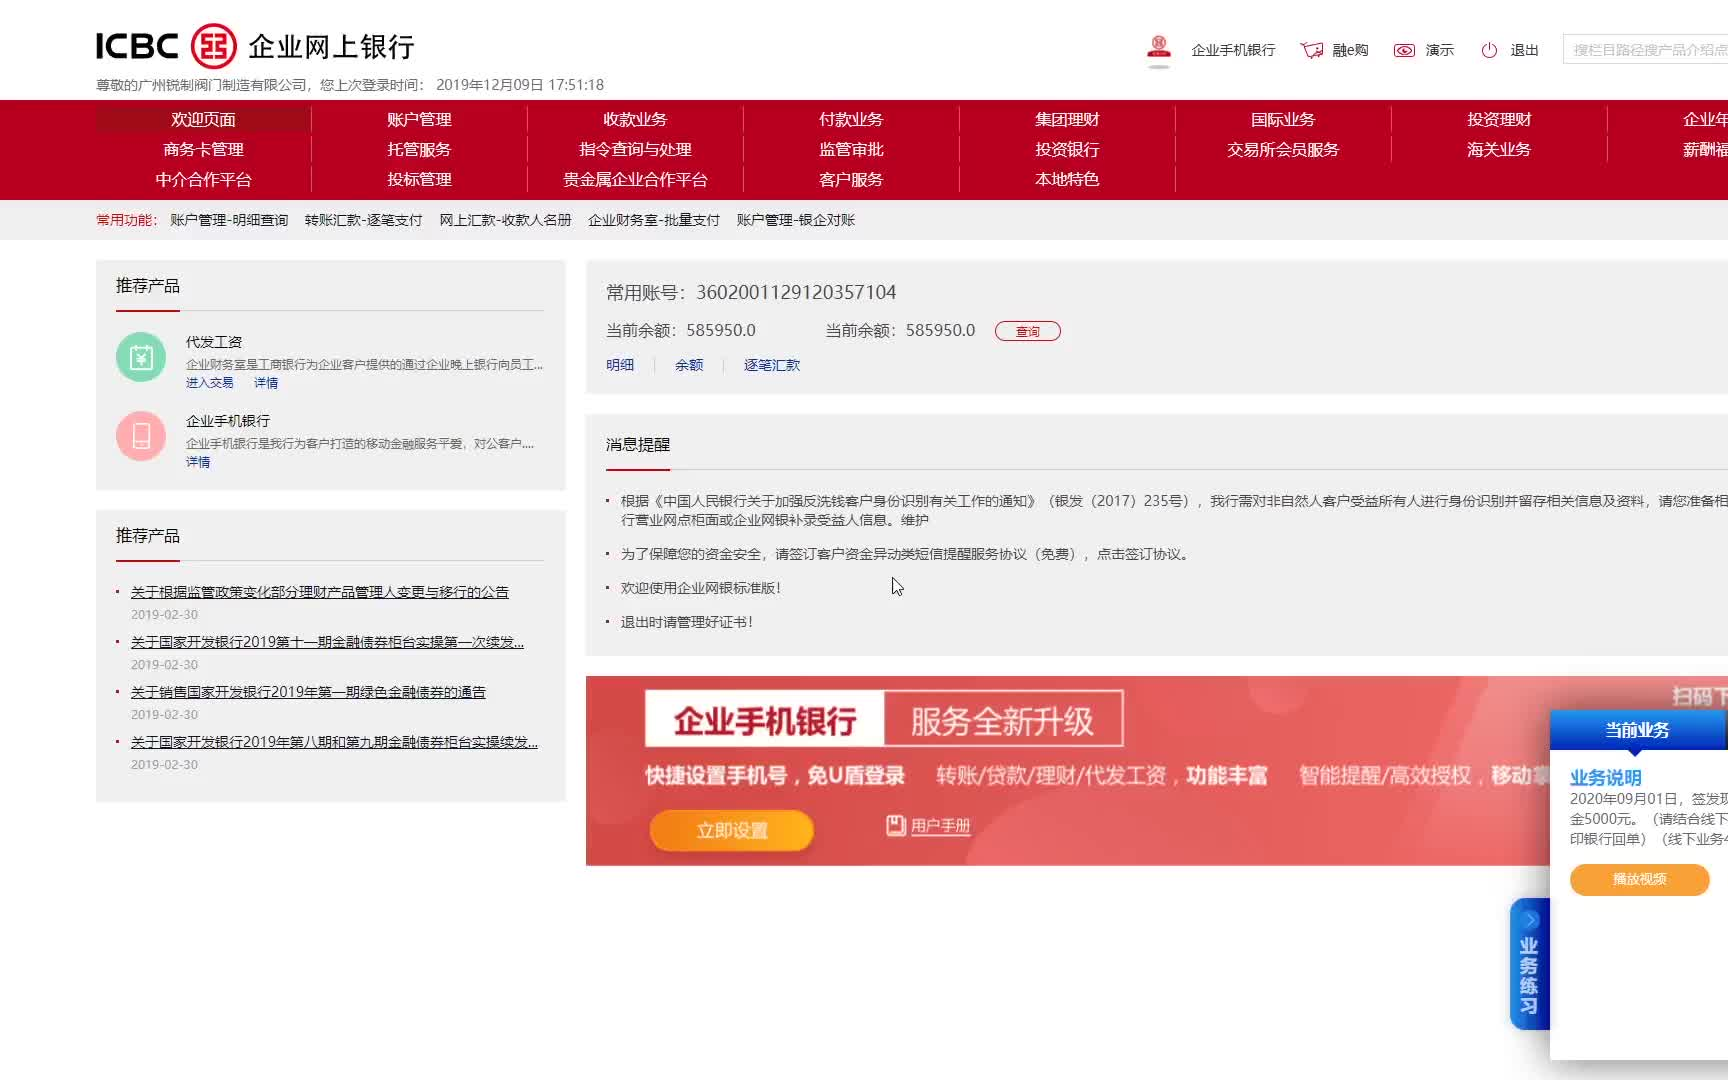Open notice about 第八期和第九期金融债券
The height and width of the screenshot is (1080, 1728).
(334, 742)
